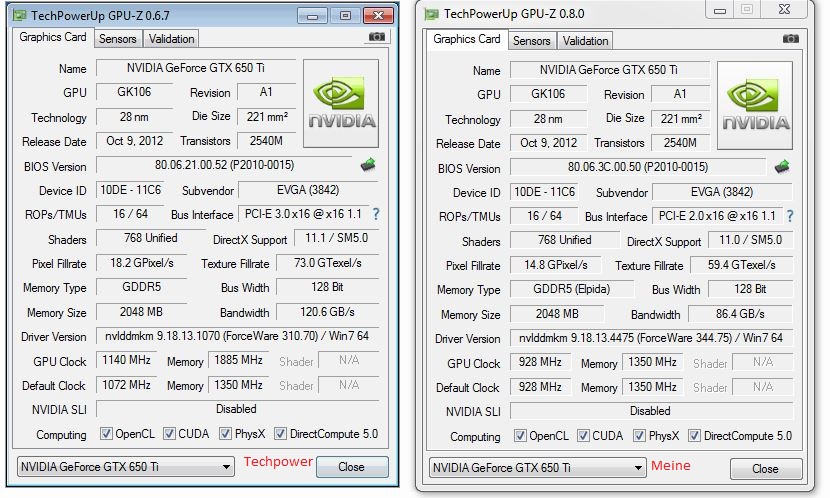The width and height of the screenshot is (830, 498).
Task: Click DirectX Support value 11.0 / SM5.0
Action: [x=750, y=240]
